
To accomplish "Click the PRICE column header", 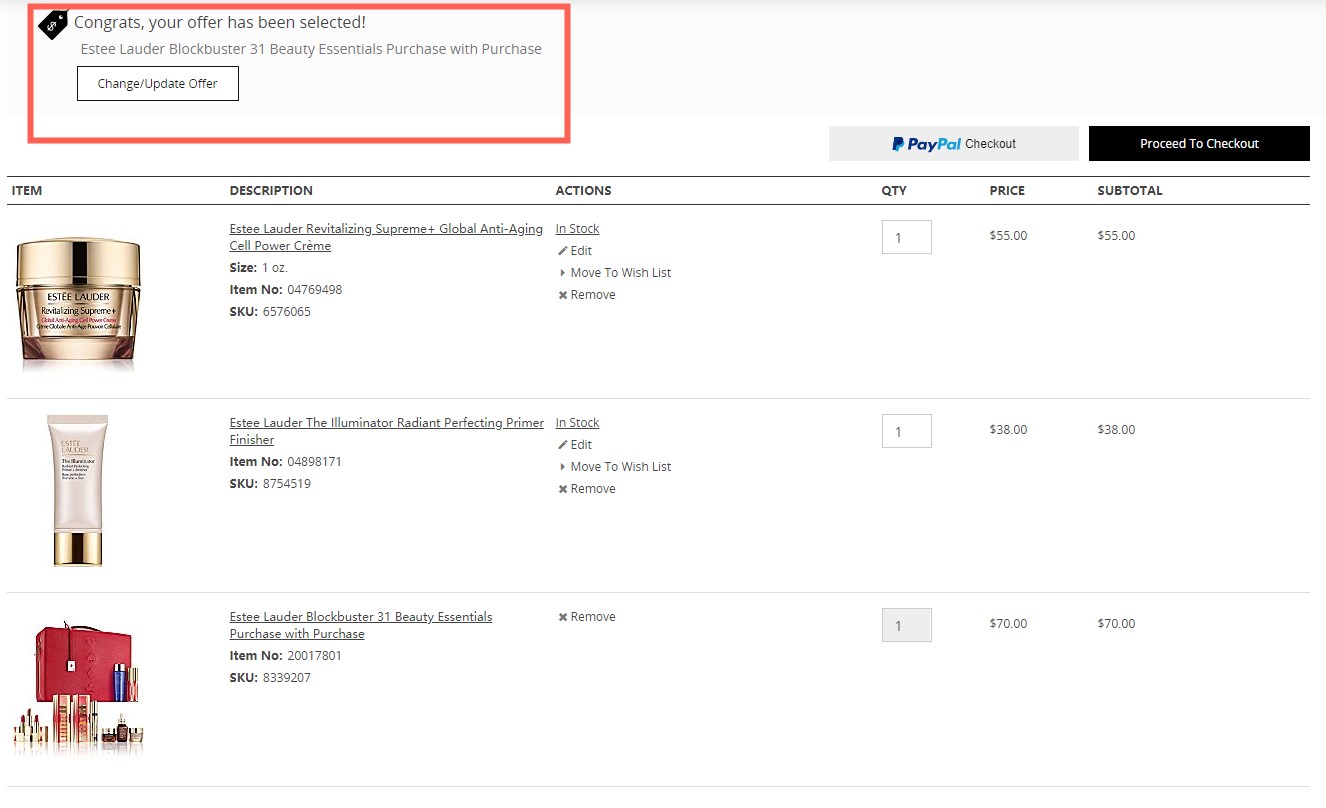I will click(x=1007, y=191).
